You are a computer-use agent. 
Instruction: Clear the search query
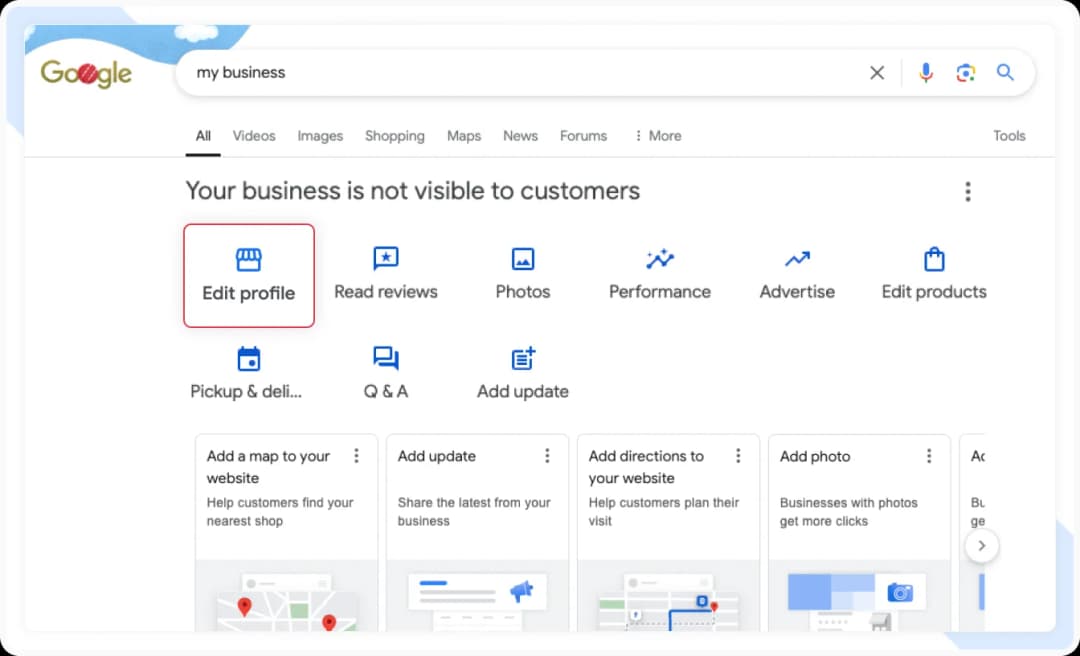[877, 72]
